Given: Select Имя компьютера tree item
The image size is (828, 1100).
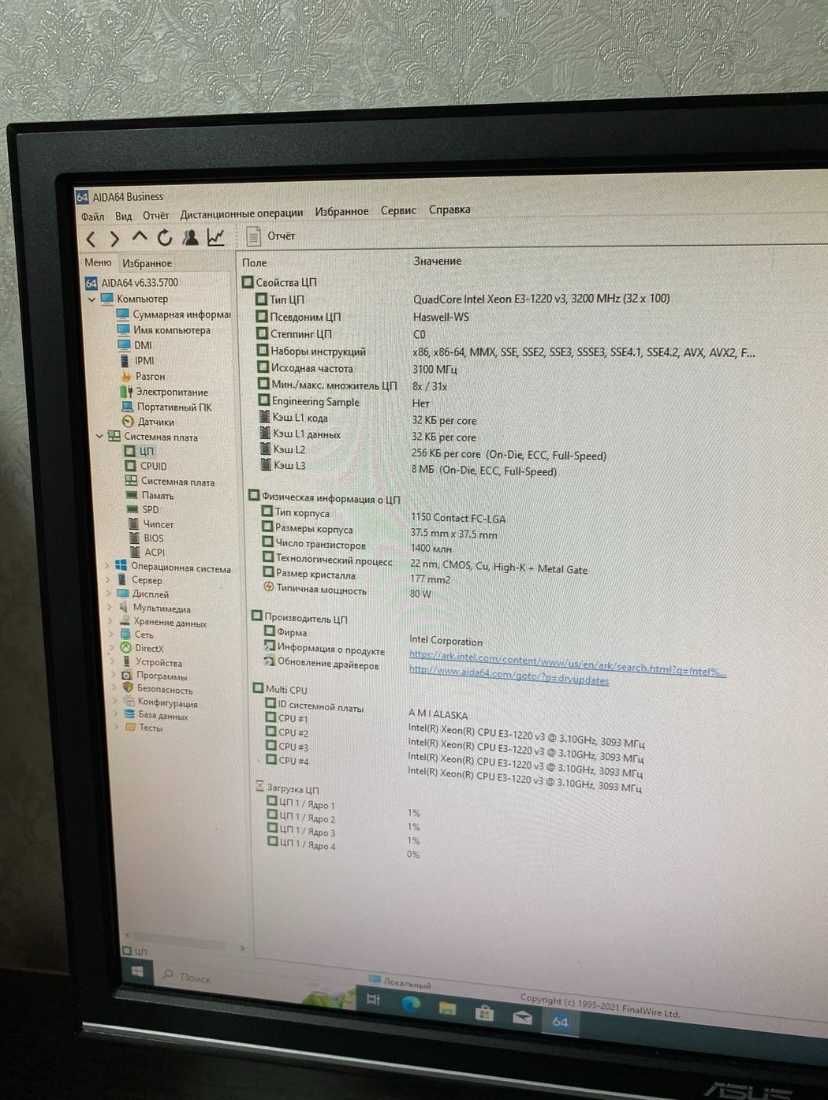Looking at the screenshot, I should click(163, 330).
